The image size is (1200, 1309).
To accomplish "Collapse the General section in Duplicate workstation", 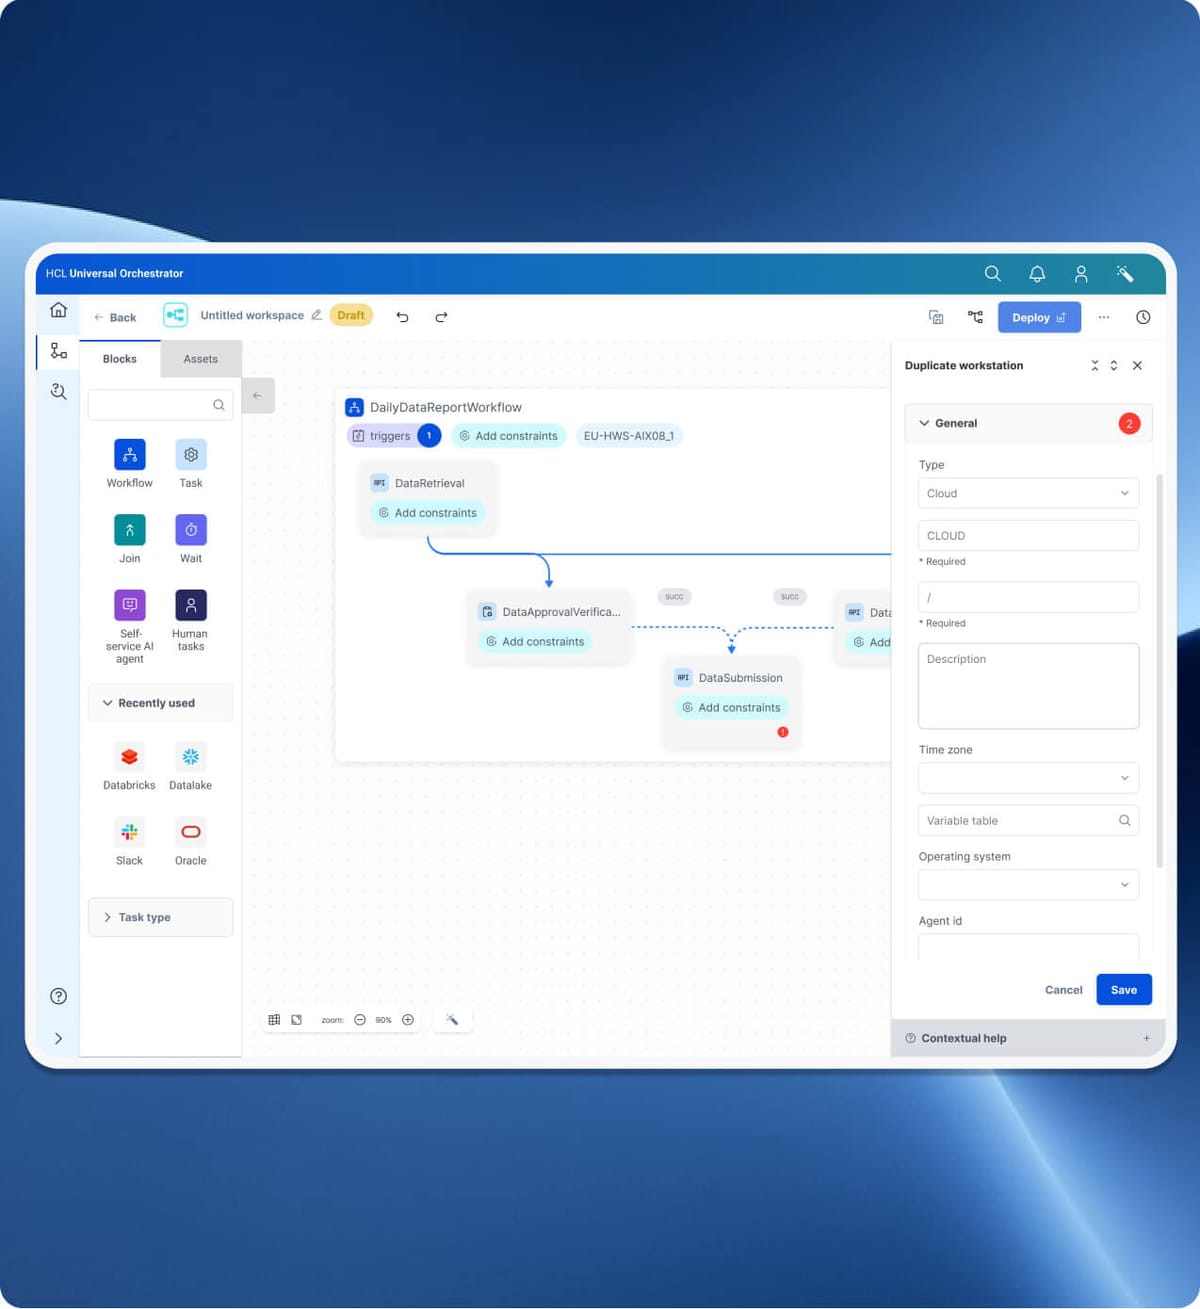I will click(x=924, y=423).
